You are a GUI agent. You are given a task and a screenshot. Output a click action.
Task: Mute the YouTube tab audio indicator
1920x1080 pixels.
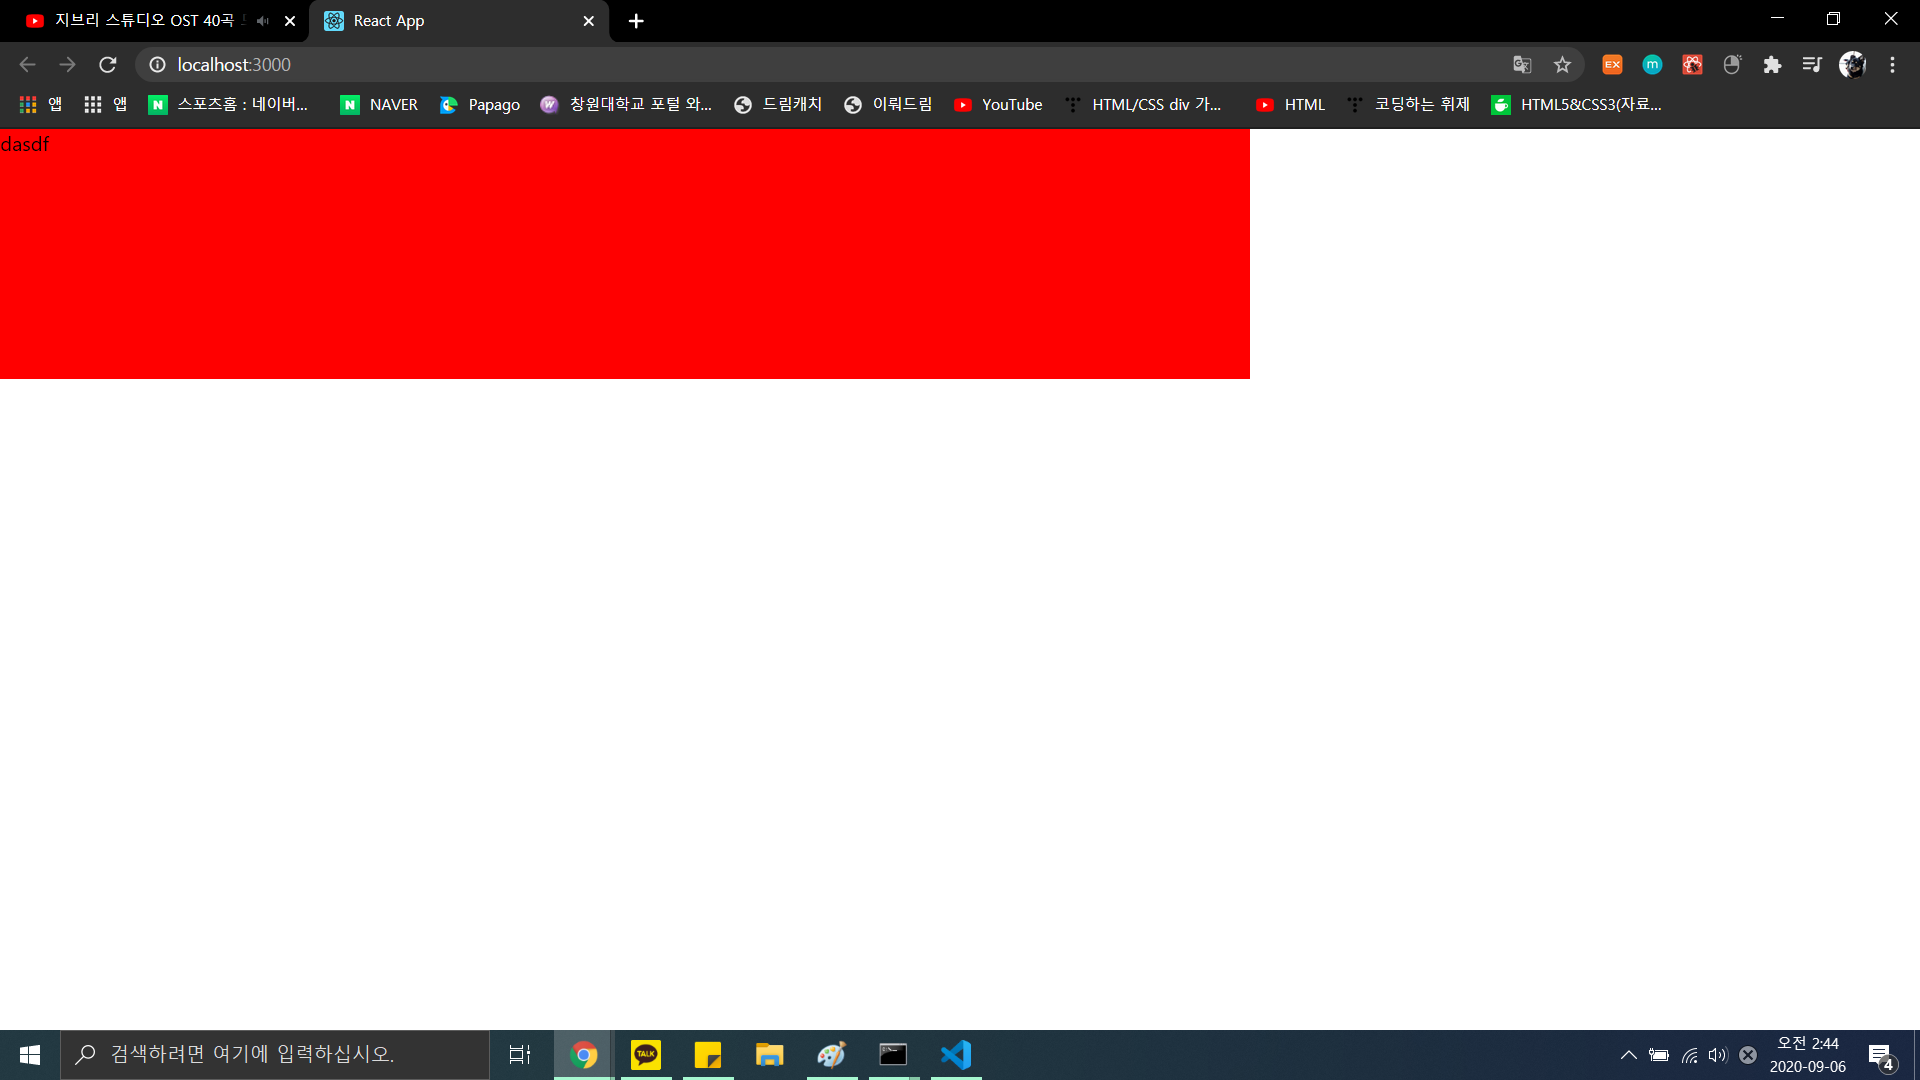tap(263, 21)
